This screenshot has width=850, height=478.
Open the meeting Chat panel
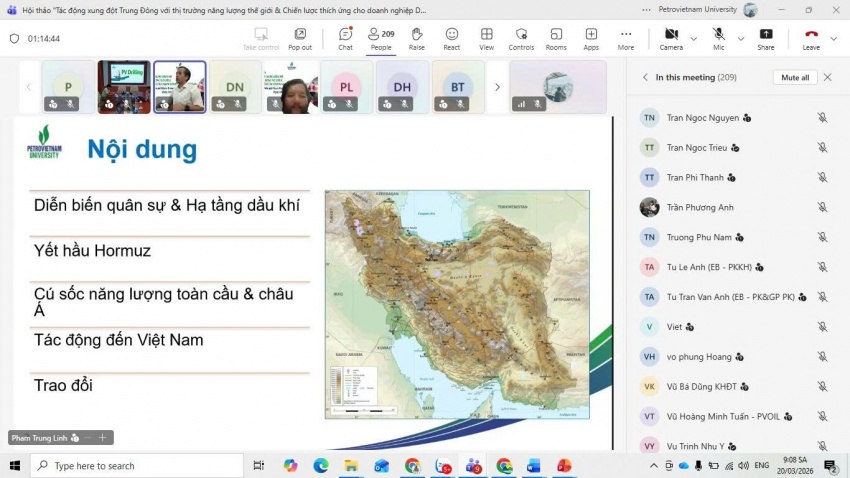345,38
